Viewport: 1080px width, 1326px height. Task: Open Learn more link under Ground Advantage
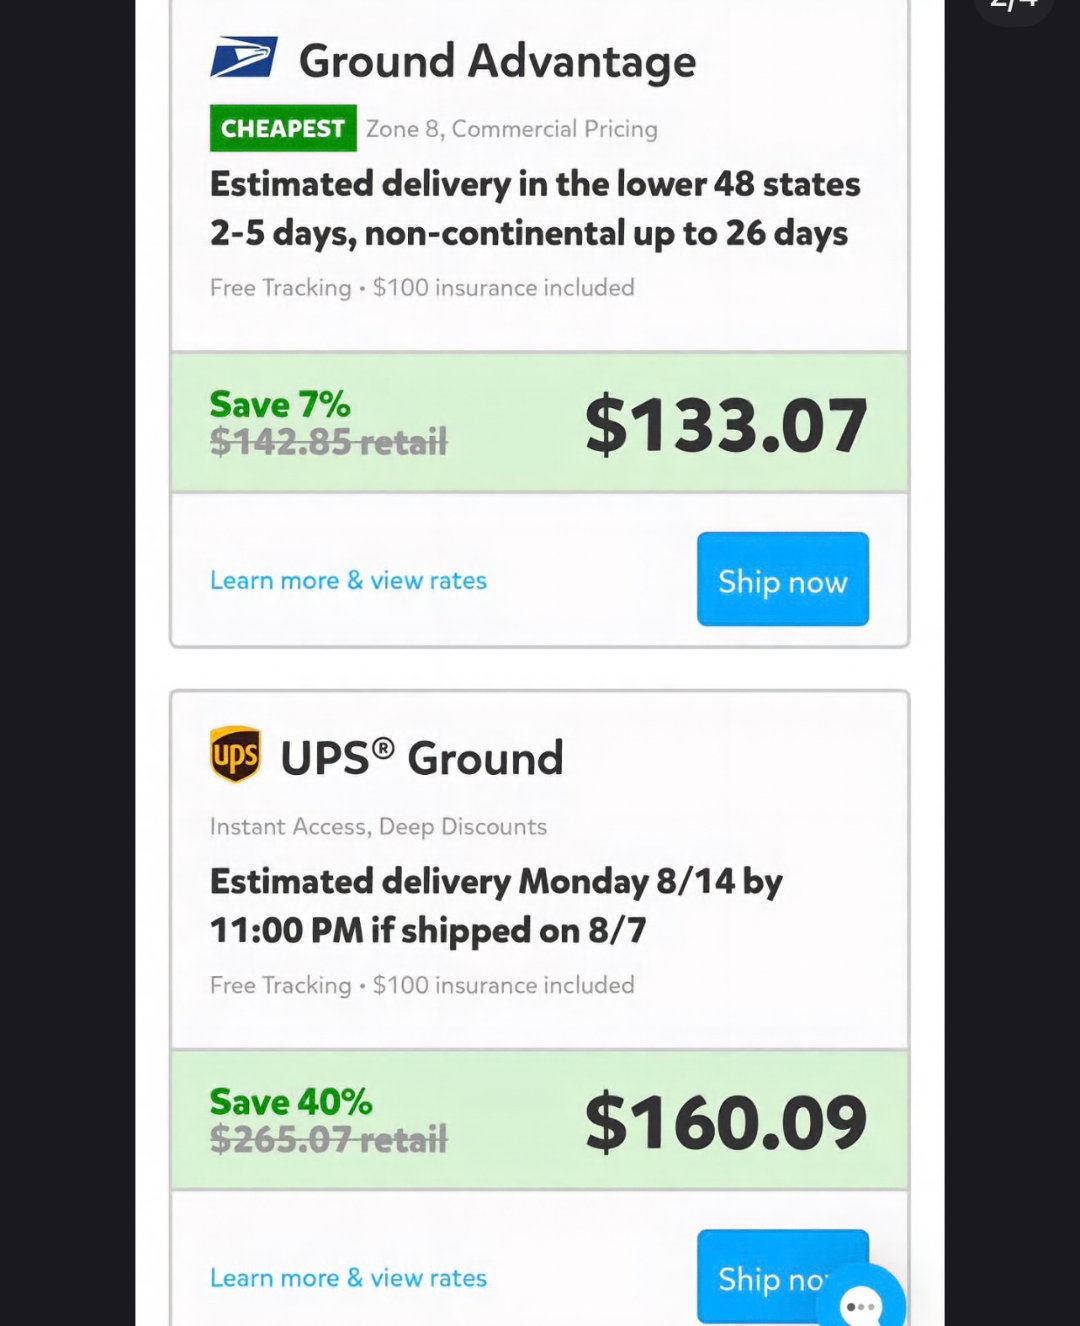(348, 581)
